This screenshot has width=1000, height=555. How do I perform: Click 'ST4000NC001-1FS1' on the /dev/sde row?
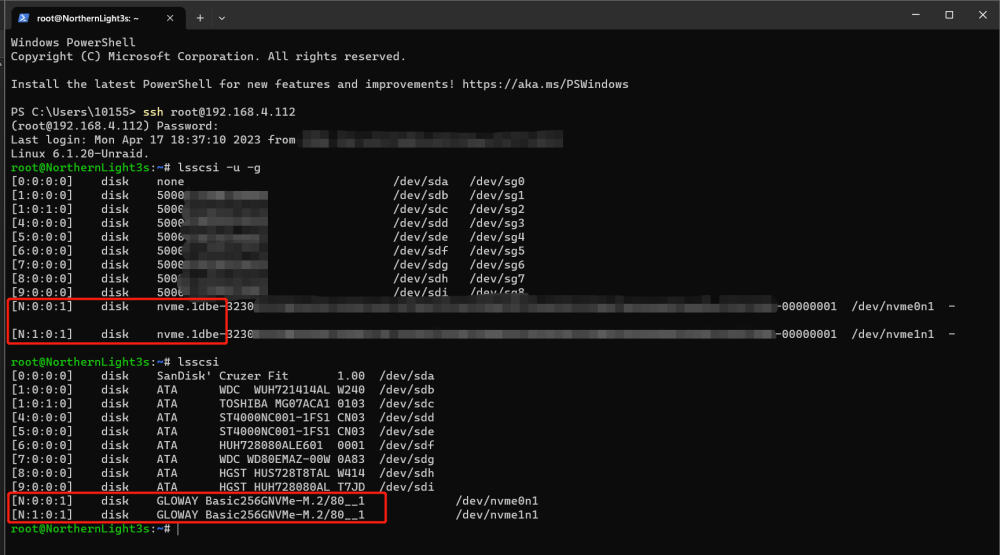coord(274,432)
